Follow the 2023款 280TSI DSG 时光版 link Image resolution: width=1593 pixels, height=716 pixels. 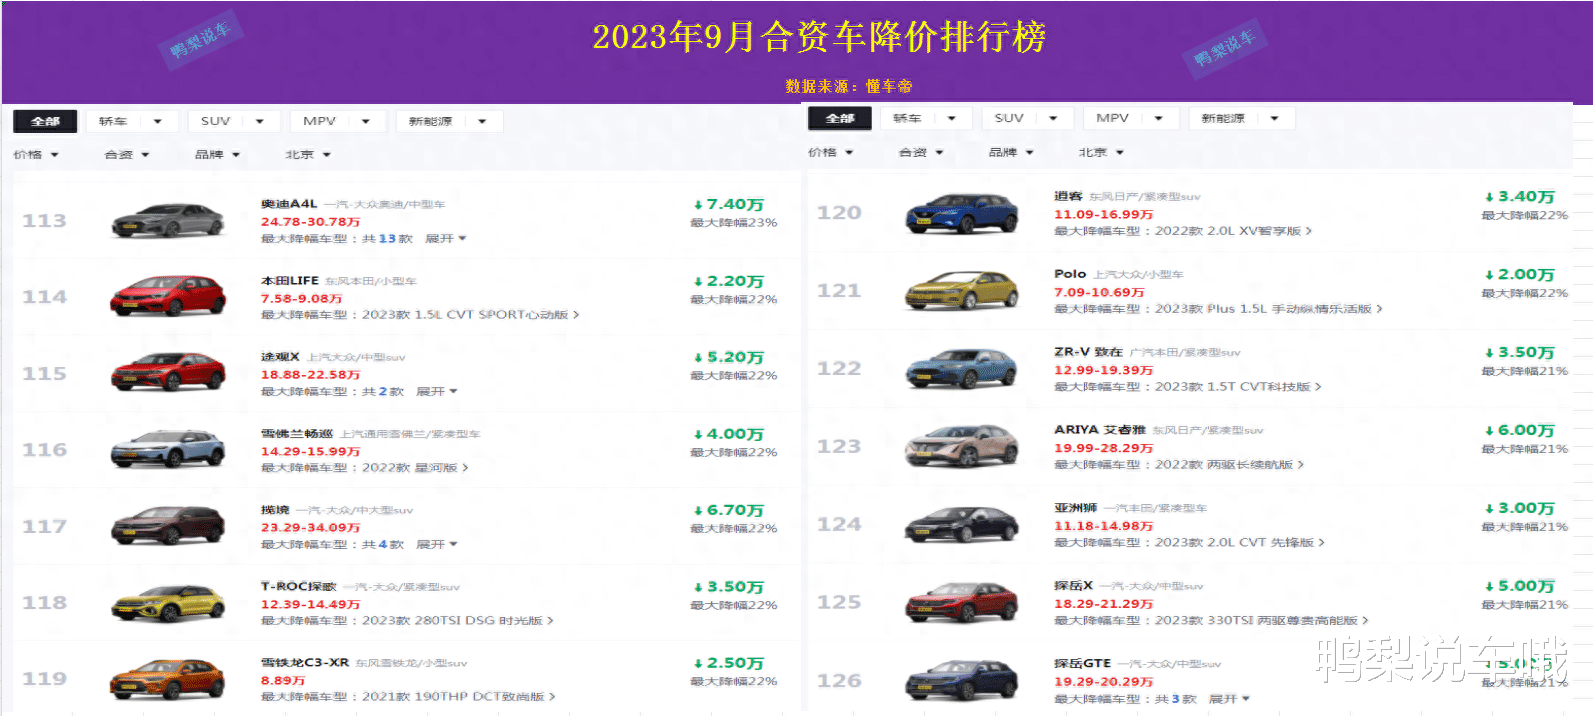(x=457, y=621)
